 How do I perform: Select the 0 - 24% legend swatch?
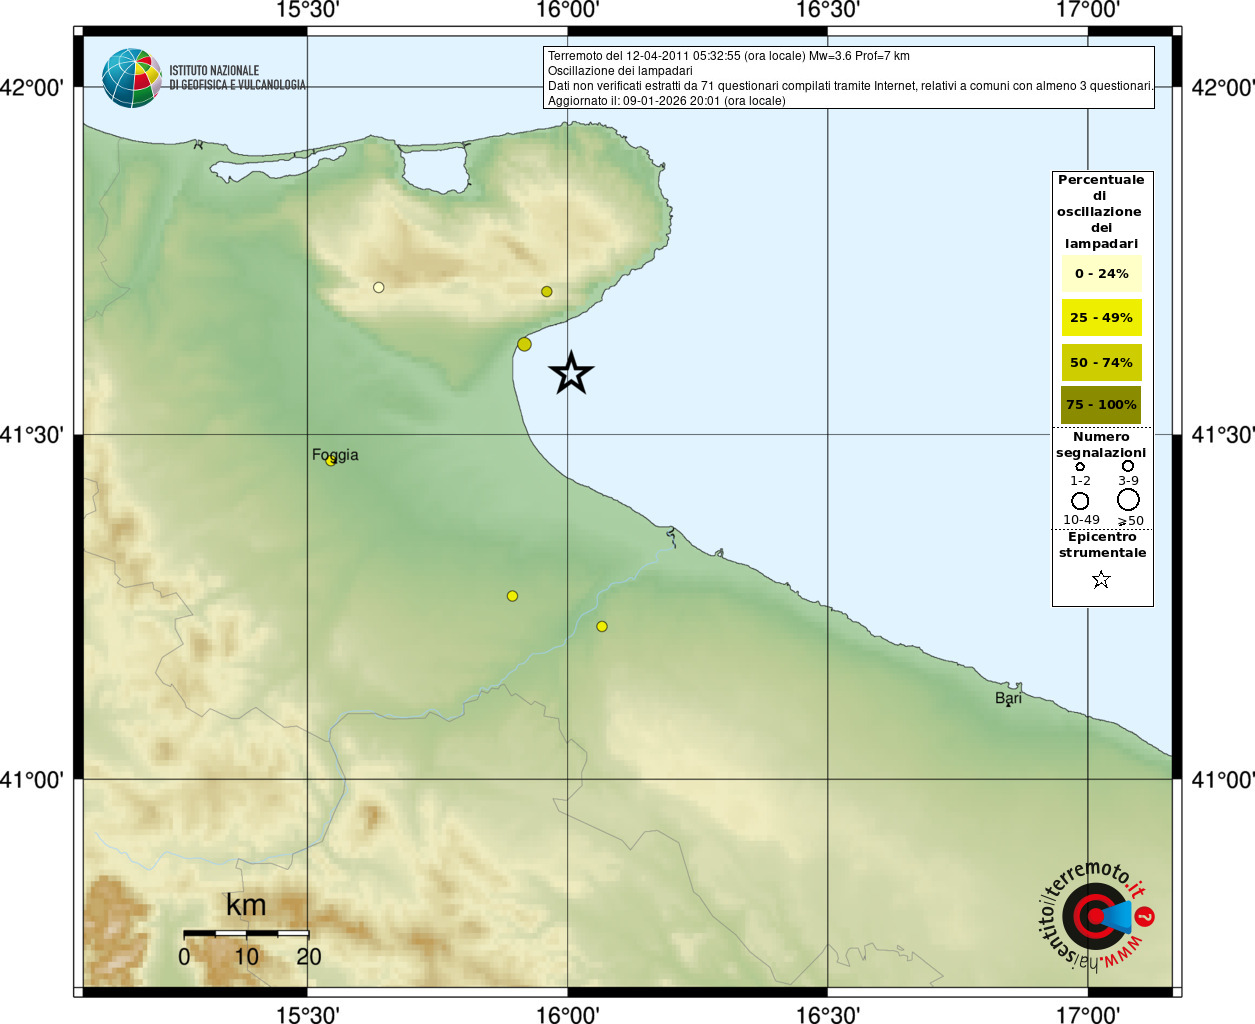pyautogui.click(x=1101, y=273)
